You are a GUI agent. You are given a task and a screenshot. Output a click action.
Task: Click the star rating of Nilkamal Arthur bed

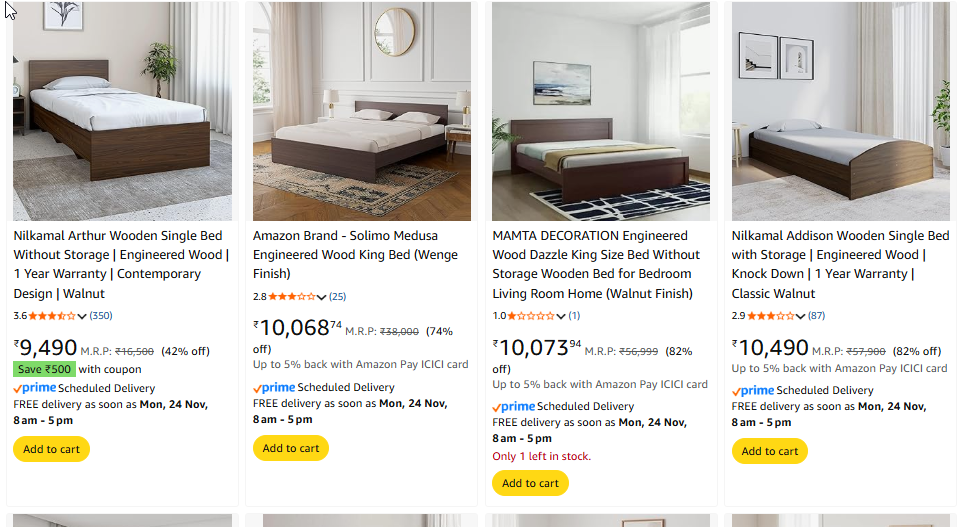(52, 316)
